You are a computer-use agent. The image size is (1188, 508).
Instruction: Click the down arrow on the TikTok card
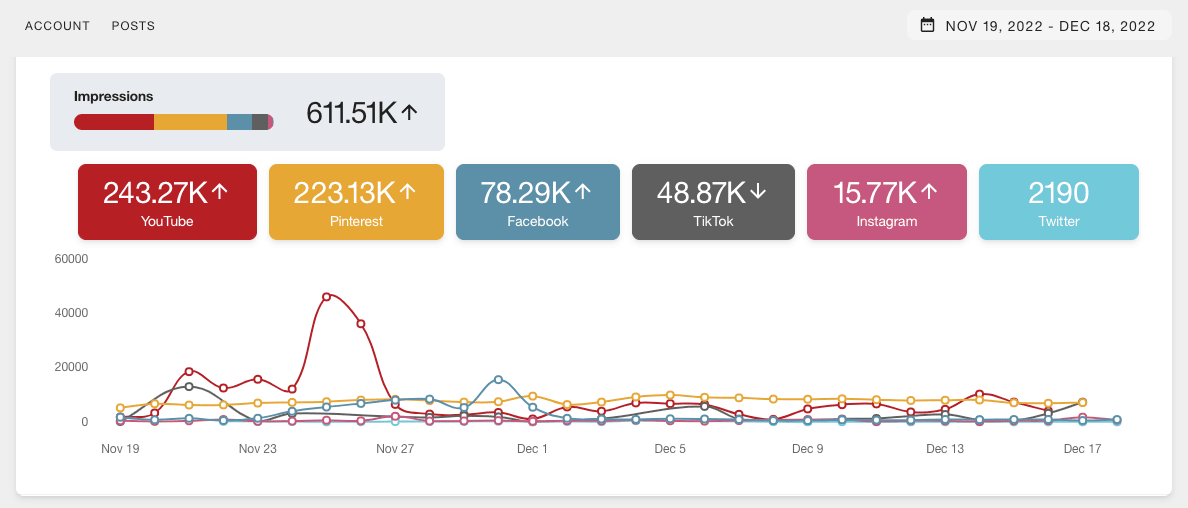(758, 192)
